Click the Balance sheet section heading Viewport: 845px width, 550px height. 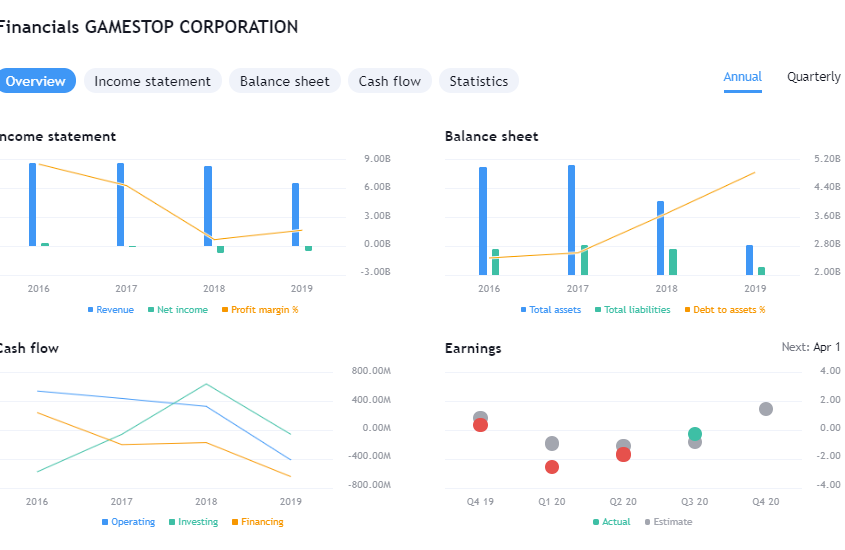tap(491, 136)
